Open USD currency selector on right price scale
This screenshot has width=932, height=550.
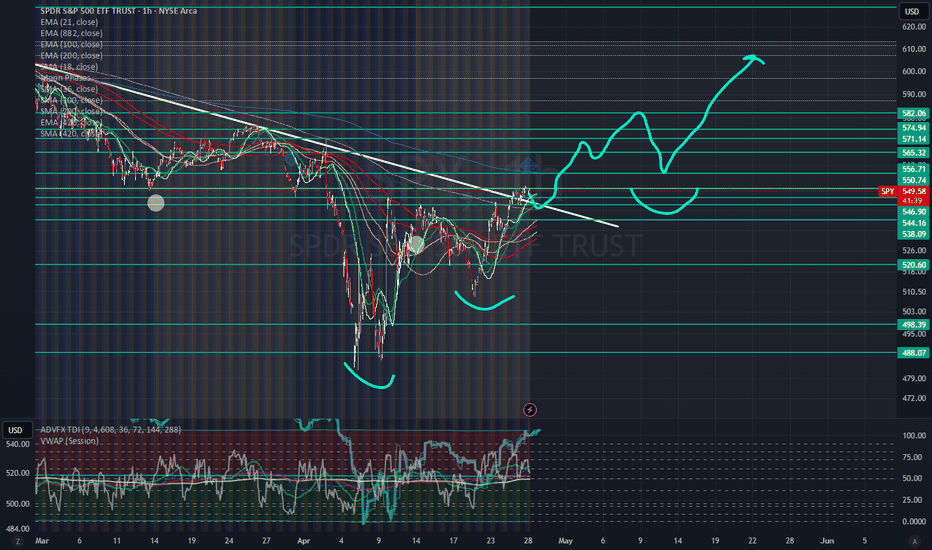912,11
